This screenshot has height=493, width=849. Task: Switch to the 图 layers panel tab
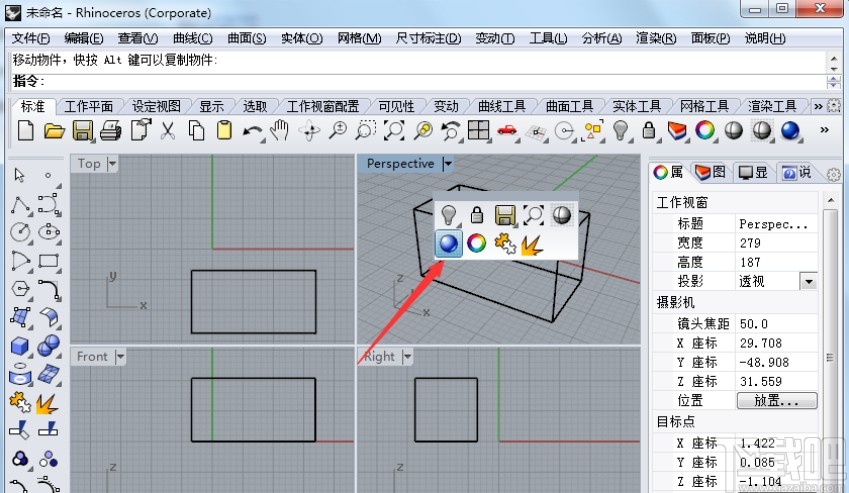tap(710, 173)
